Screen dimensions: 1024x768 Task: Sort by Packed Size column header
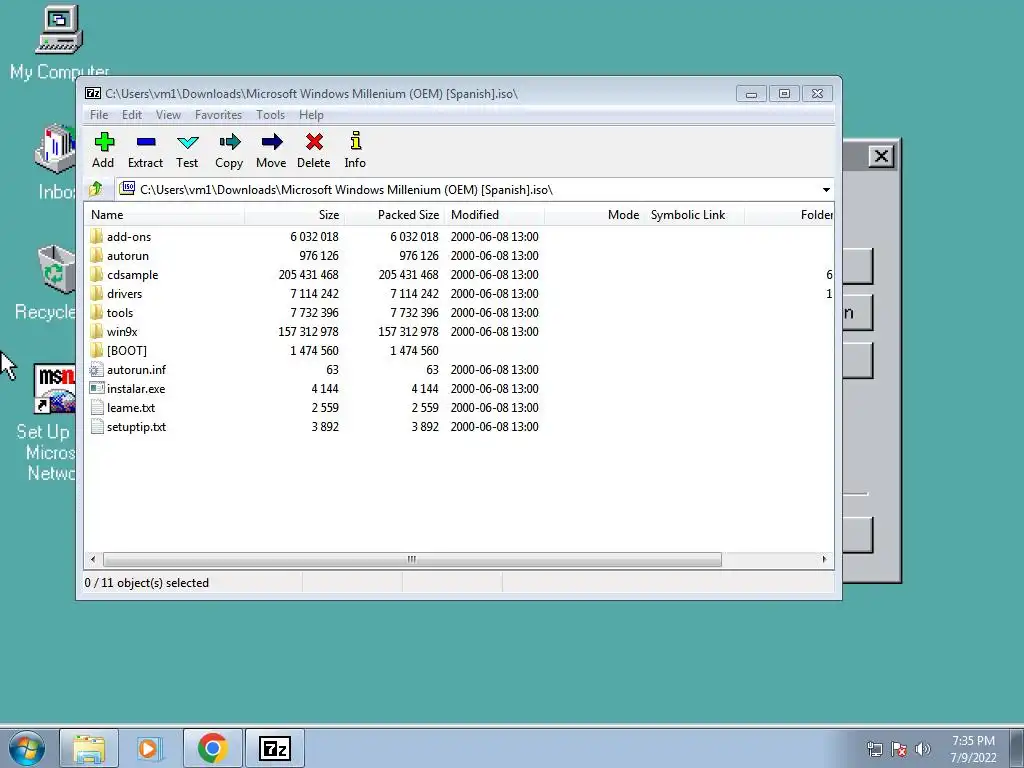click(394, 215)
